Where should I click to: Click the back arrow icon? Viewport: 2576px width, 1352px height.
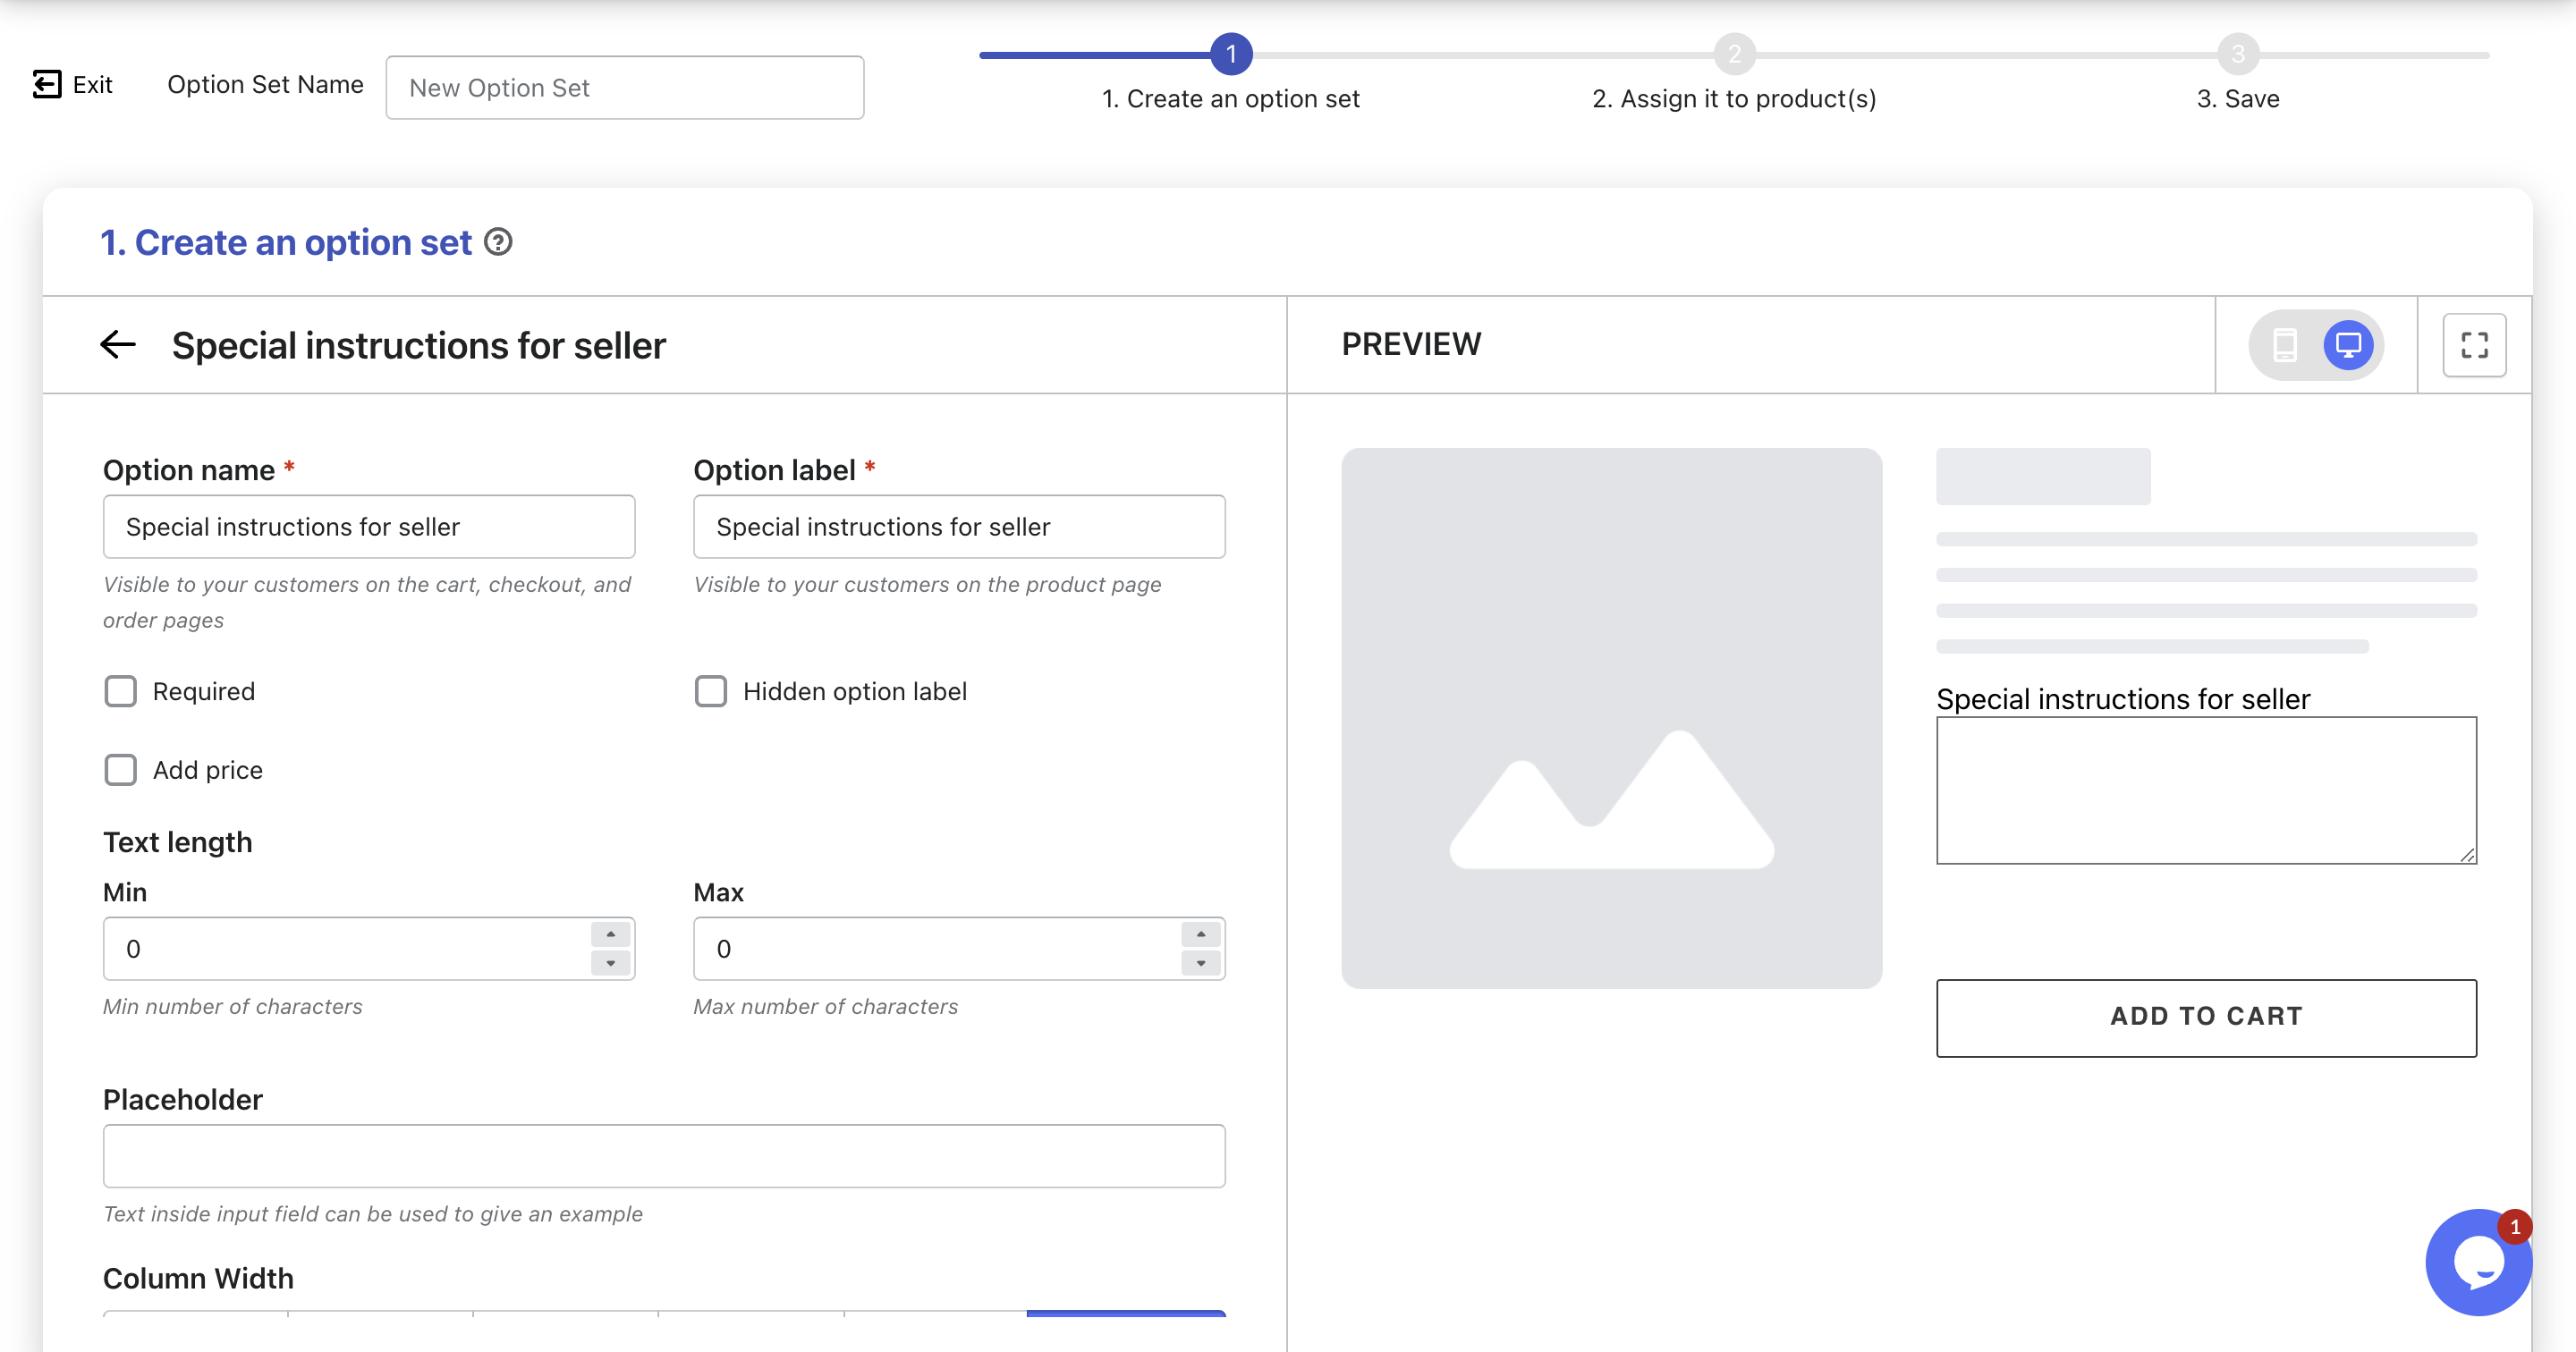coord(118,345)
